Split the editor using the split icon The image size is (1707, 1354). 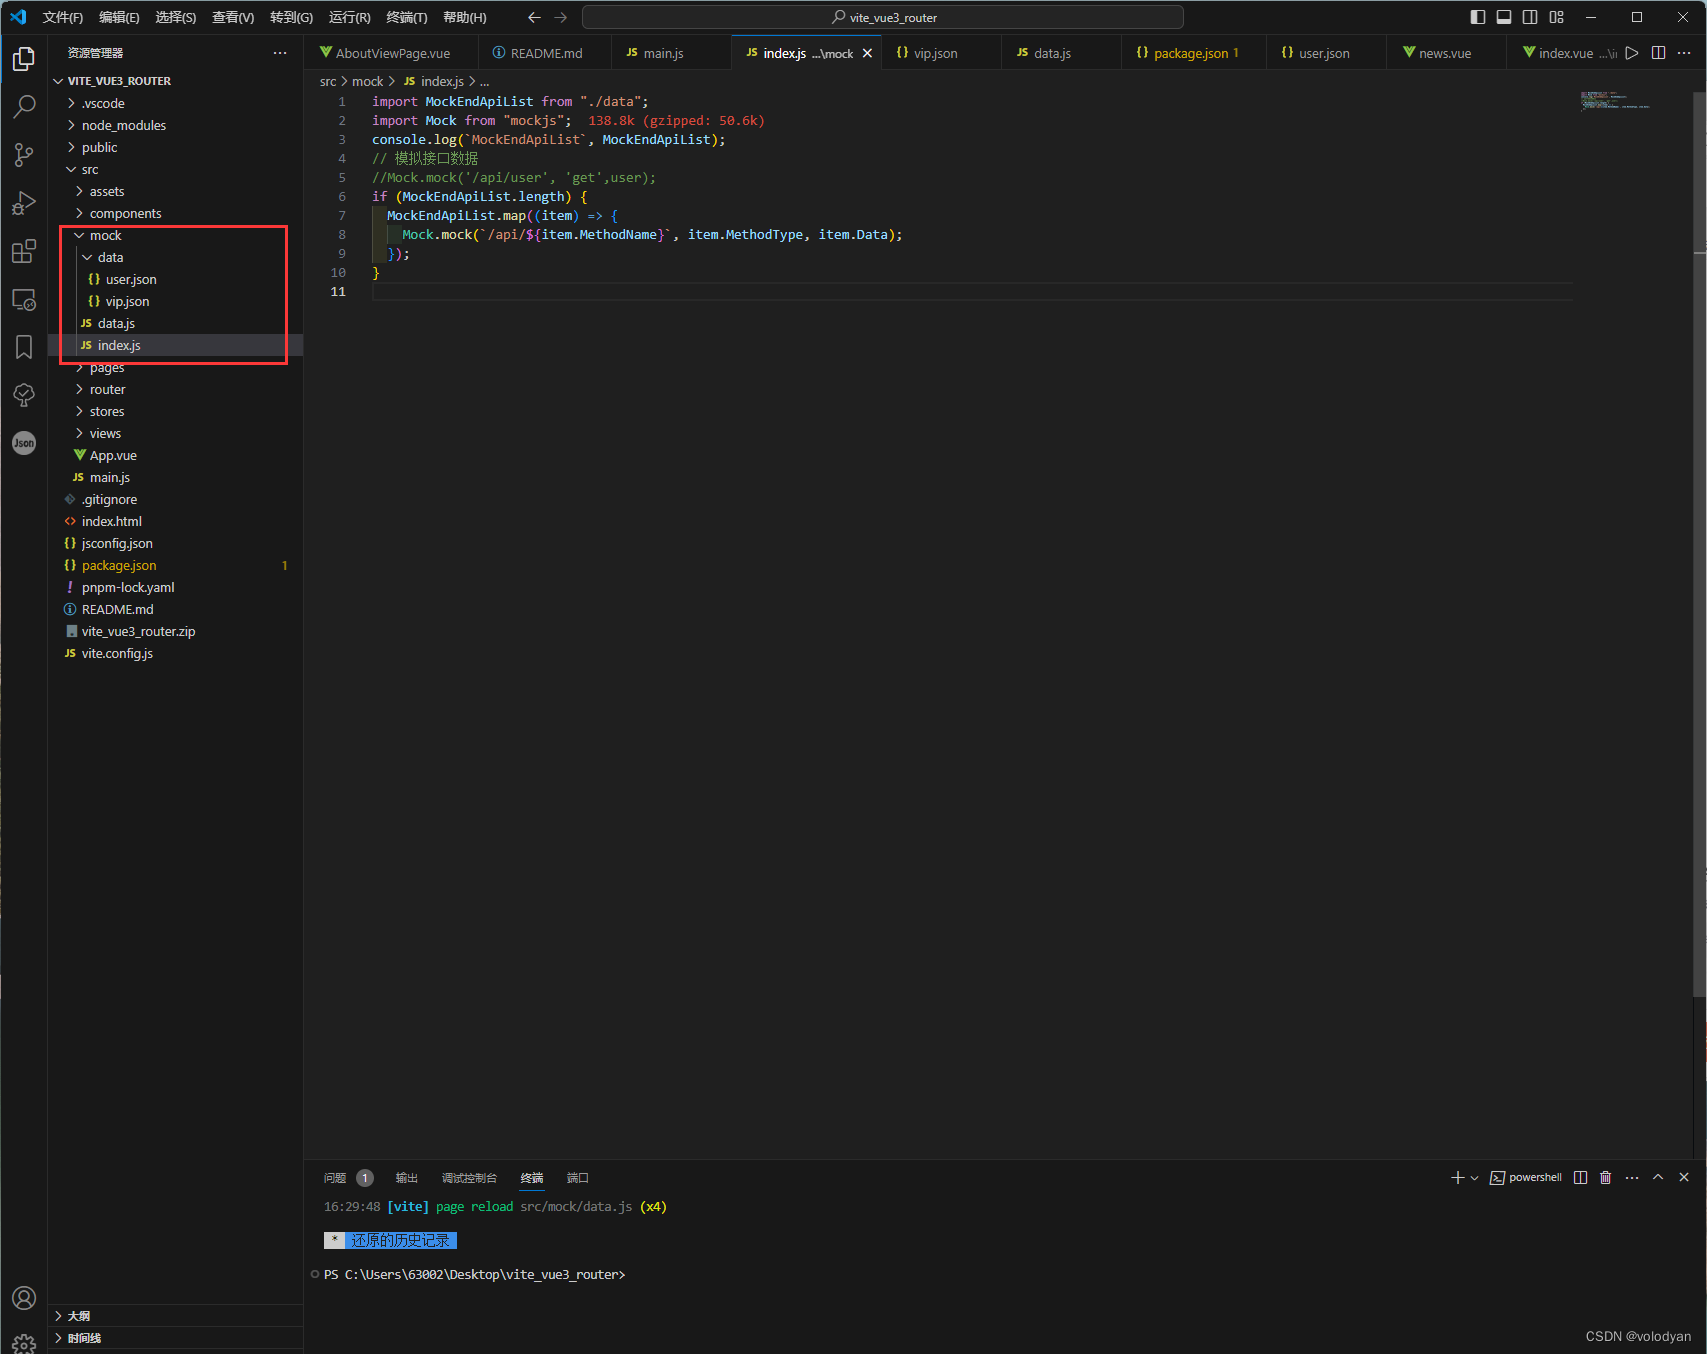coord(1659,53)
